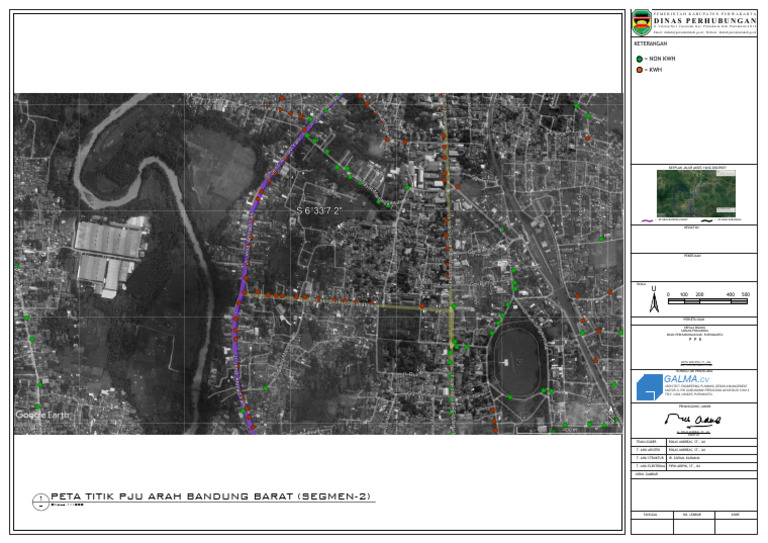The height and width of the screenshot is (543, 768).
Task: Click the circular drawing number symbol beside title
Action: 38,500
